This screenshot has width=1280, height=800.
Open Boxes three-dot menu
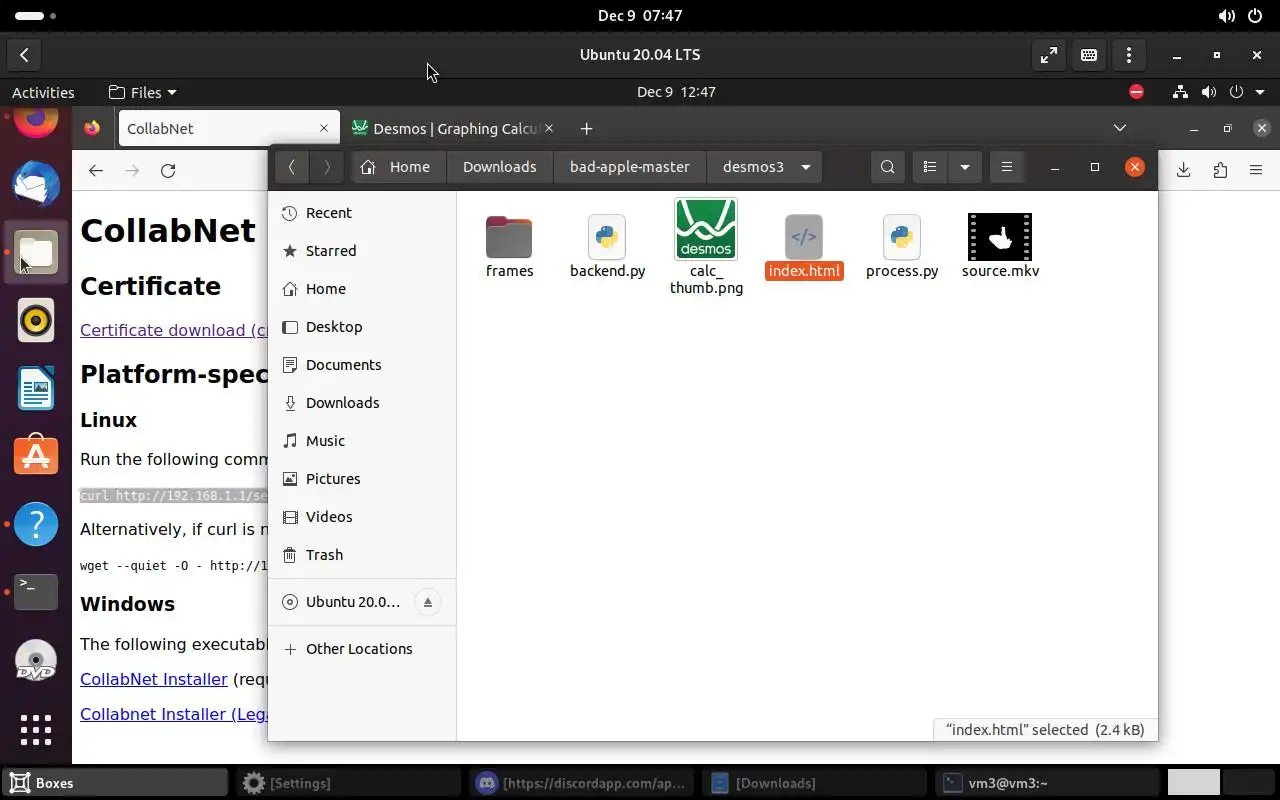[x=1129, y=55]
